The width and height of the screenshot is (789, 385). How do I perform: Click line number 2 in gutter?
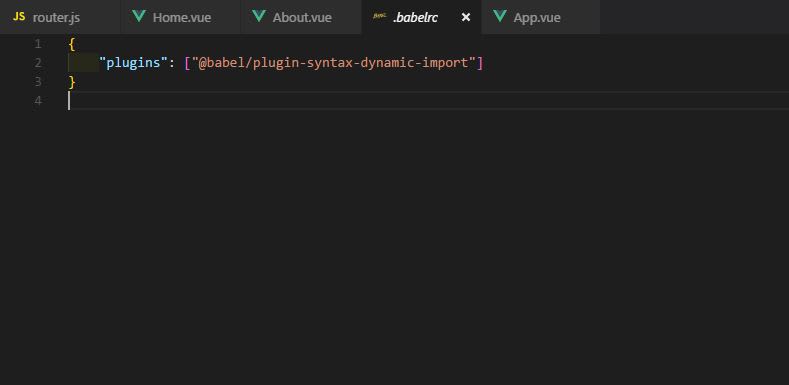click(38, 63)
